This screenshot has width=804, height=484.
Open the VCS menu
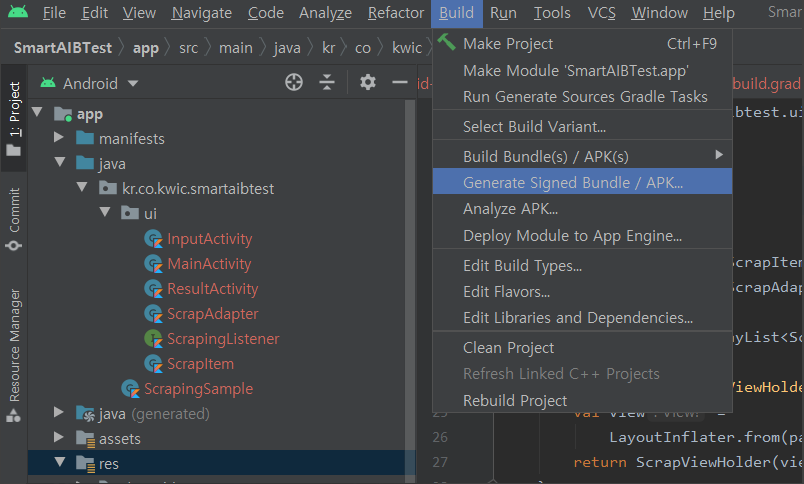coord(601,13)
